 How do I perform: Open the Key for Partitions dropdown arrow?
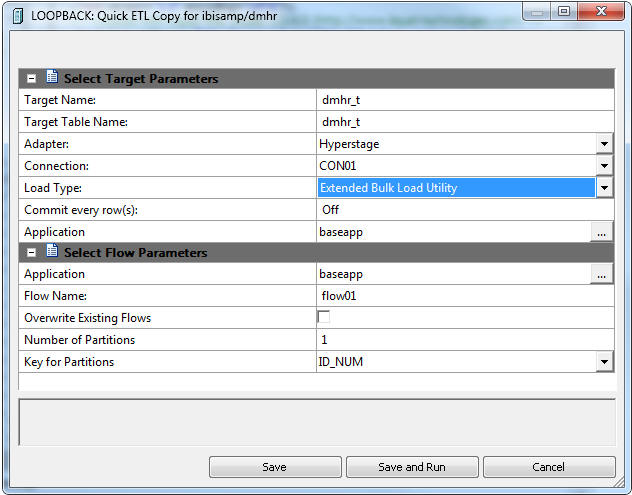pyautogui.click(x=604, y=362)
